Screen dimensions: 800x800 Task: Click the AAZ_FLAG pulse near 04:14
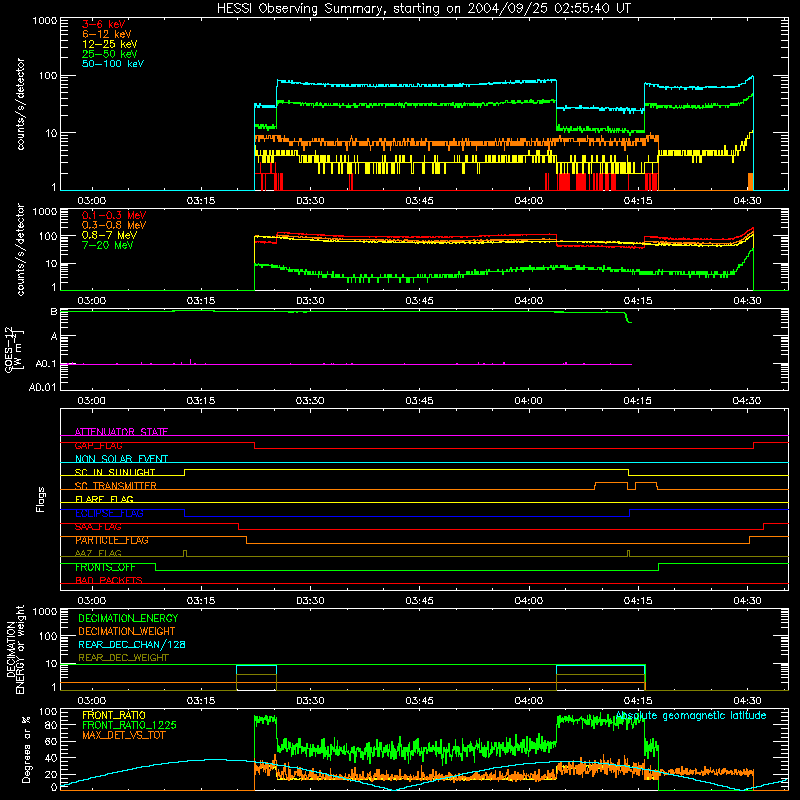pyautogui.click(x=628, y=554)
